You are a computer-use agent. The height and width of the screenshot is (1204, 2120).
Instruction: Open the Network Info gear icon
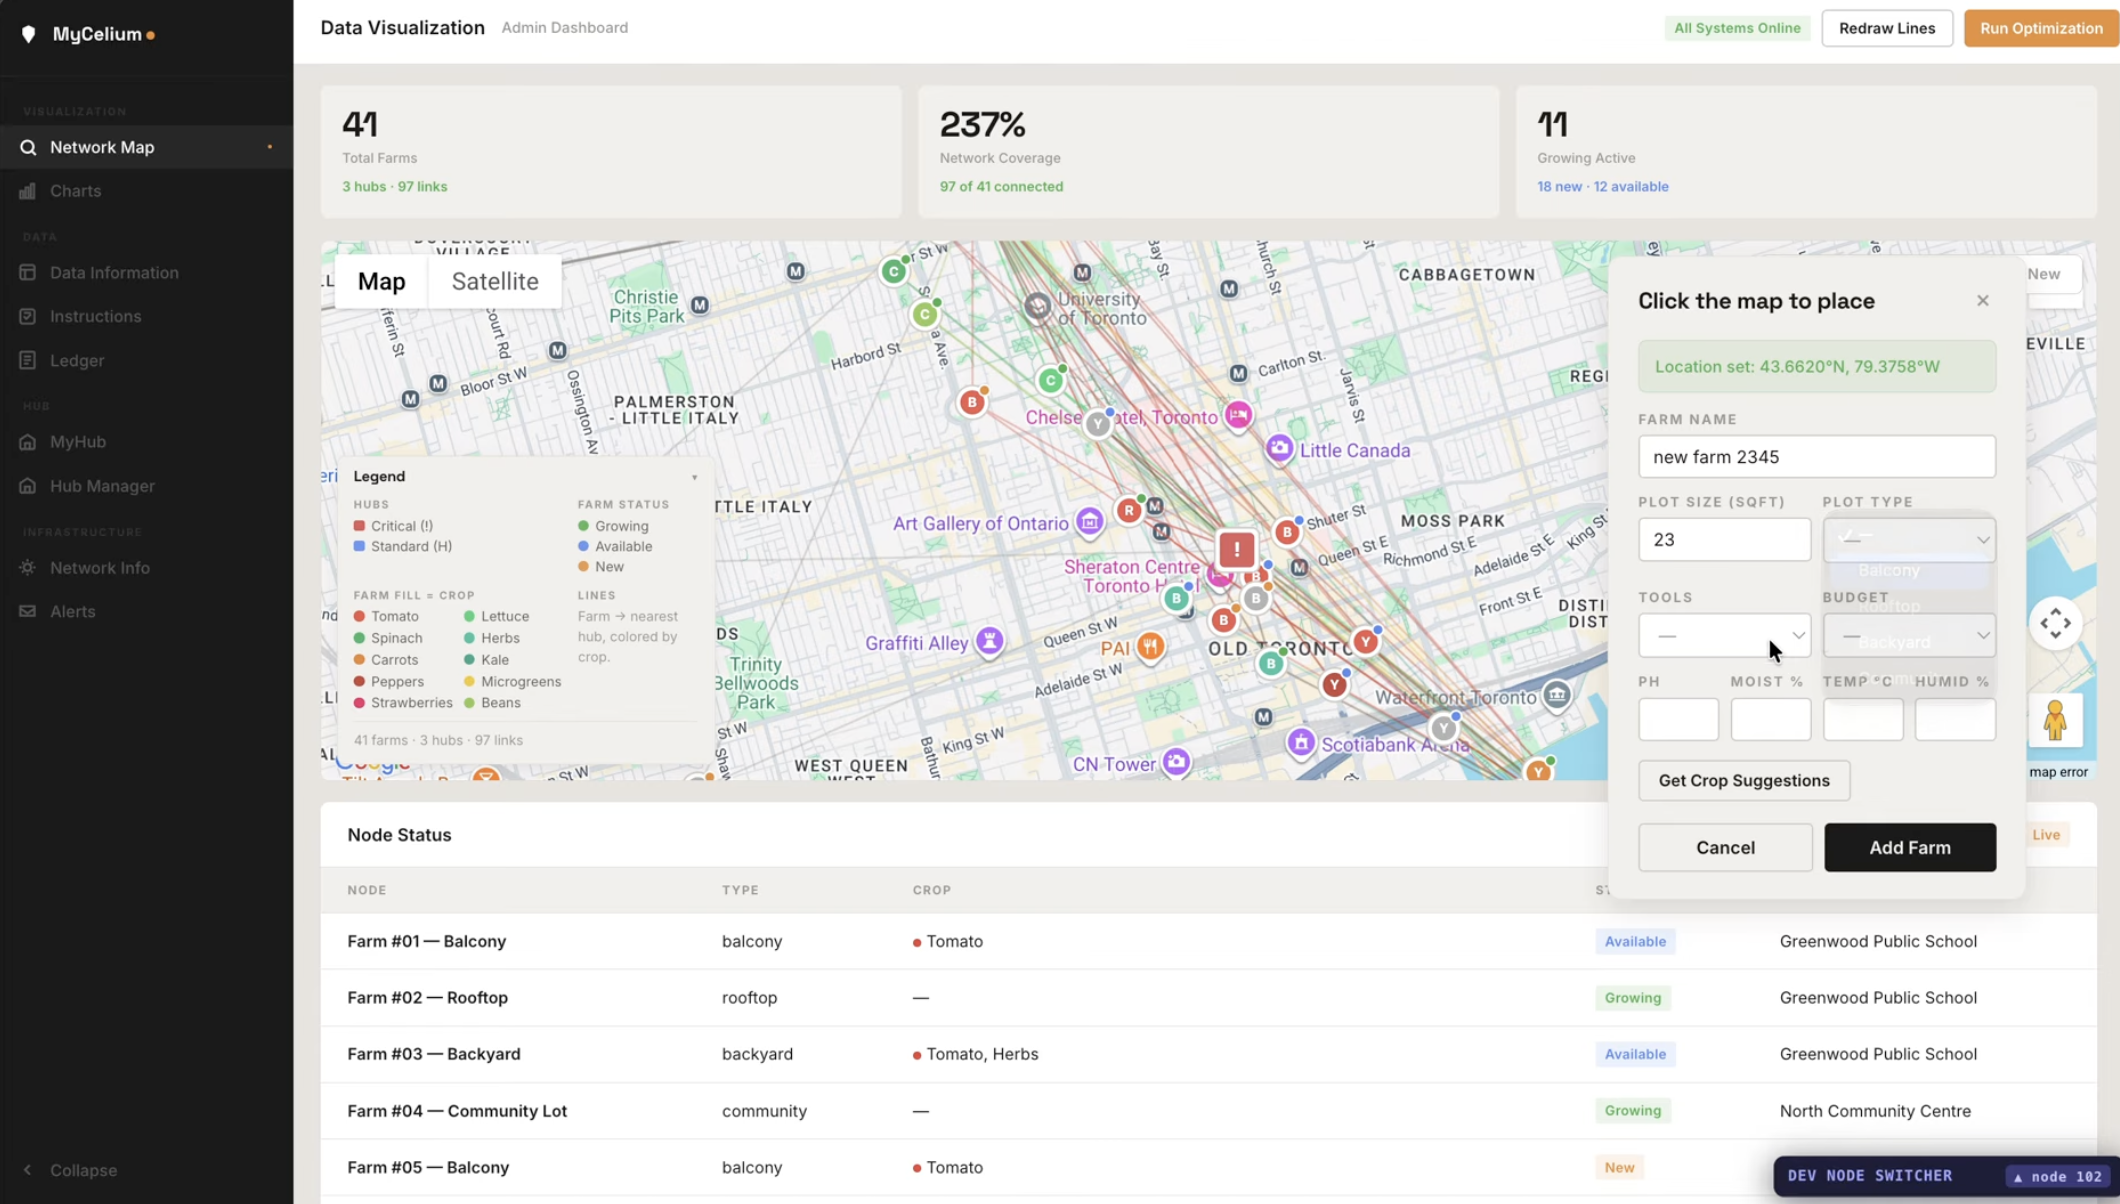point(27,567)
